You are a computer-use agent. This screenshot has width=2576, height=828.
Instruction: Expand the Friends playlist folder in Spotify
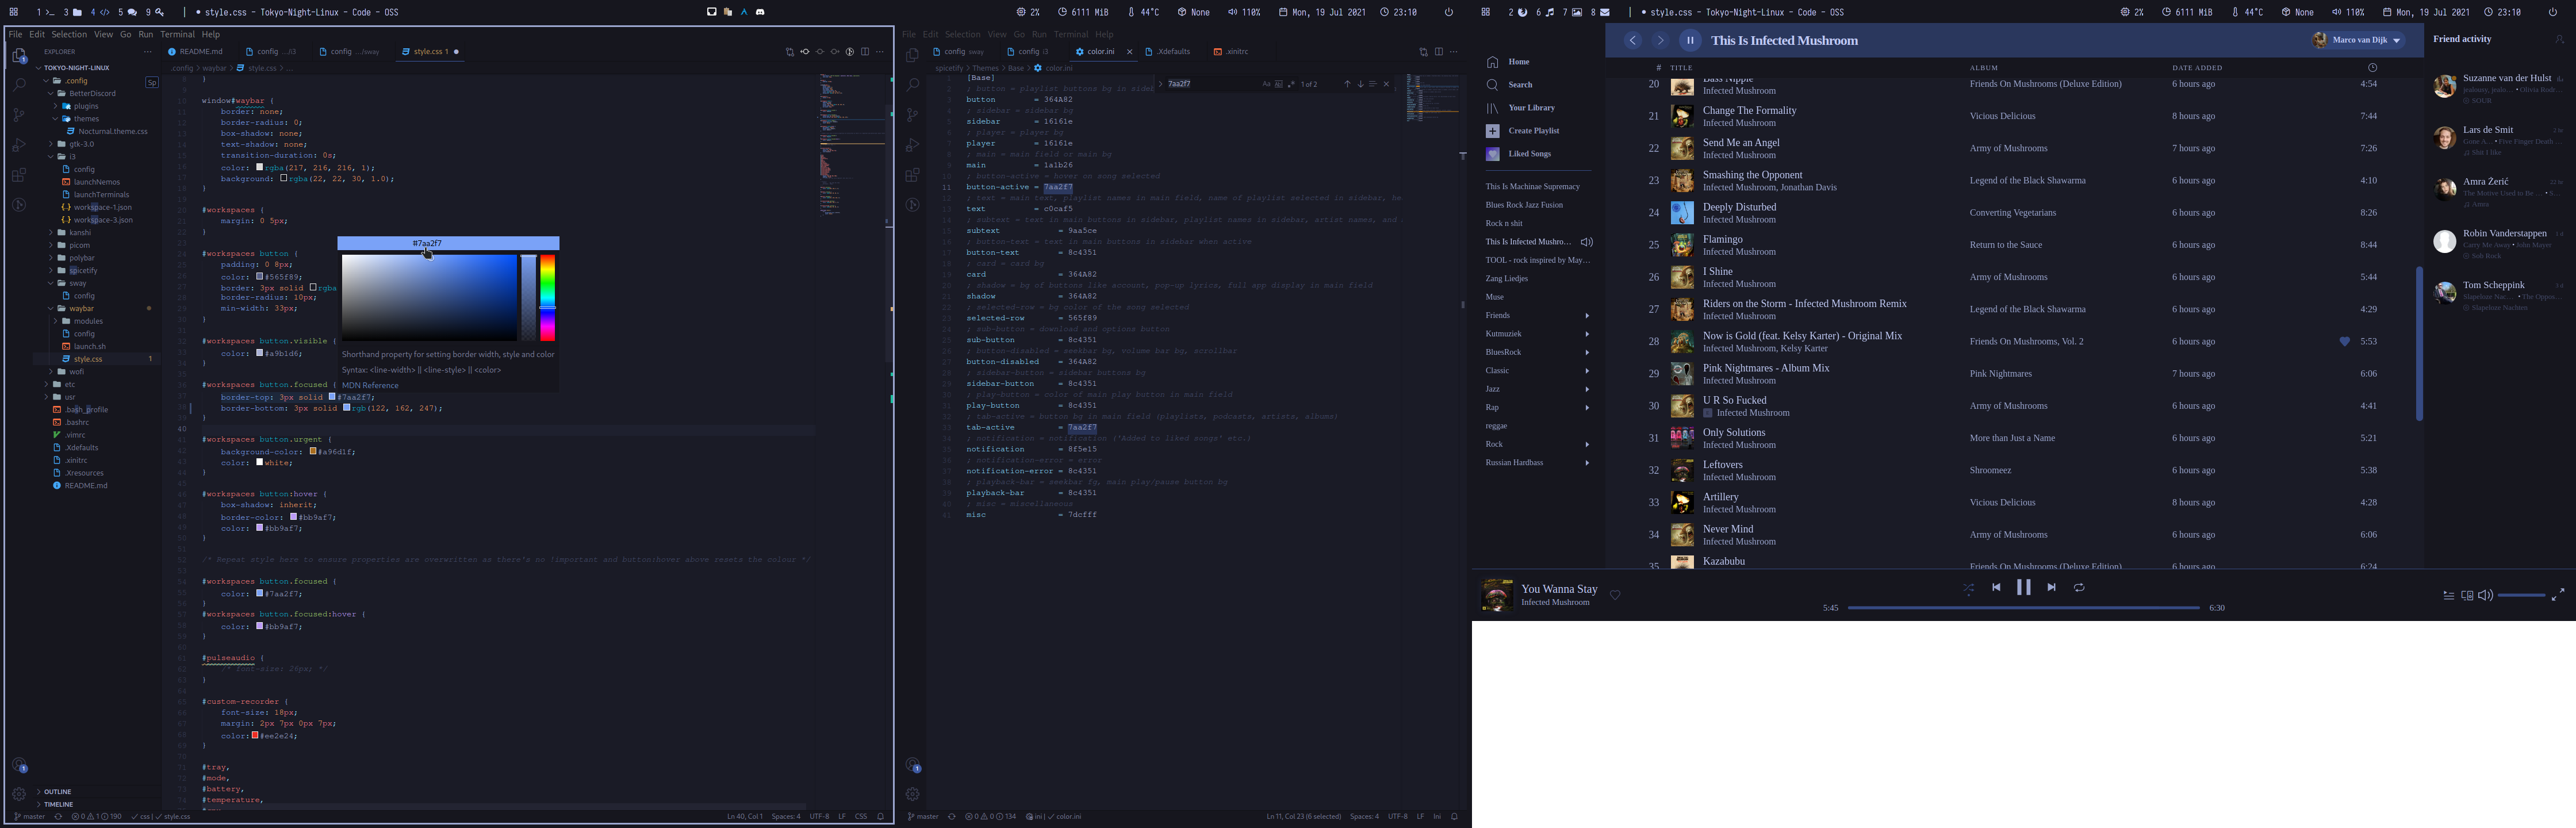click(x=1587, y=316)
